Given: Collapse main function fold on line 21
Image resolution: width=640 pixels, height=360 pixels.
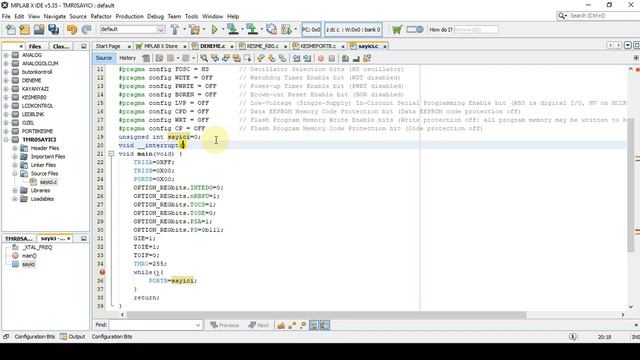Looking at the screenshot, I should [111, 154].
